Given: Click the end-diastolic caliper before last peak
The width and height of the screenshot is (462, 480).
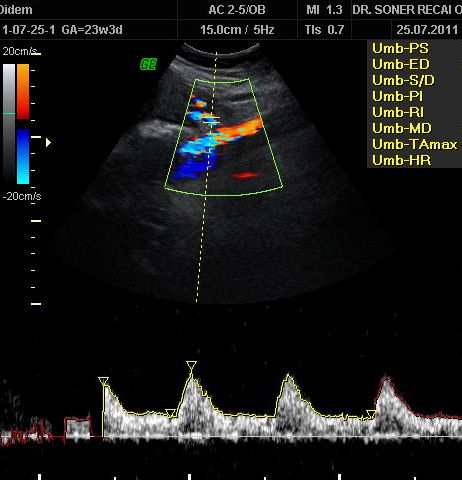Looking at the screenshot, I should click(x=371, y=414).
